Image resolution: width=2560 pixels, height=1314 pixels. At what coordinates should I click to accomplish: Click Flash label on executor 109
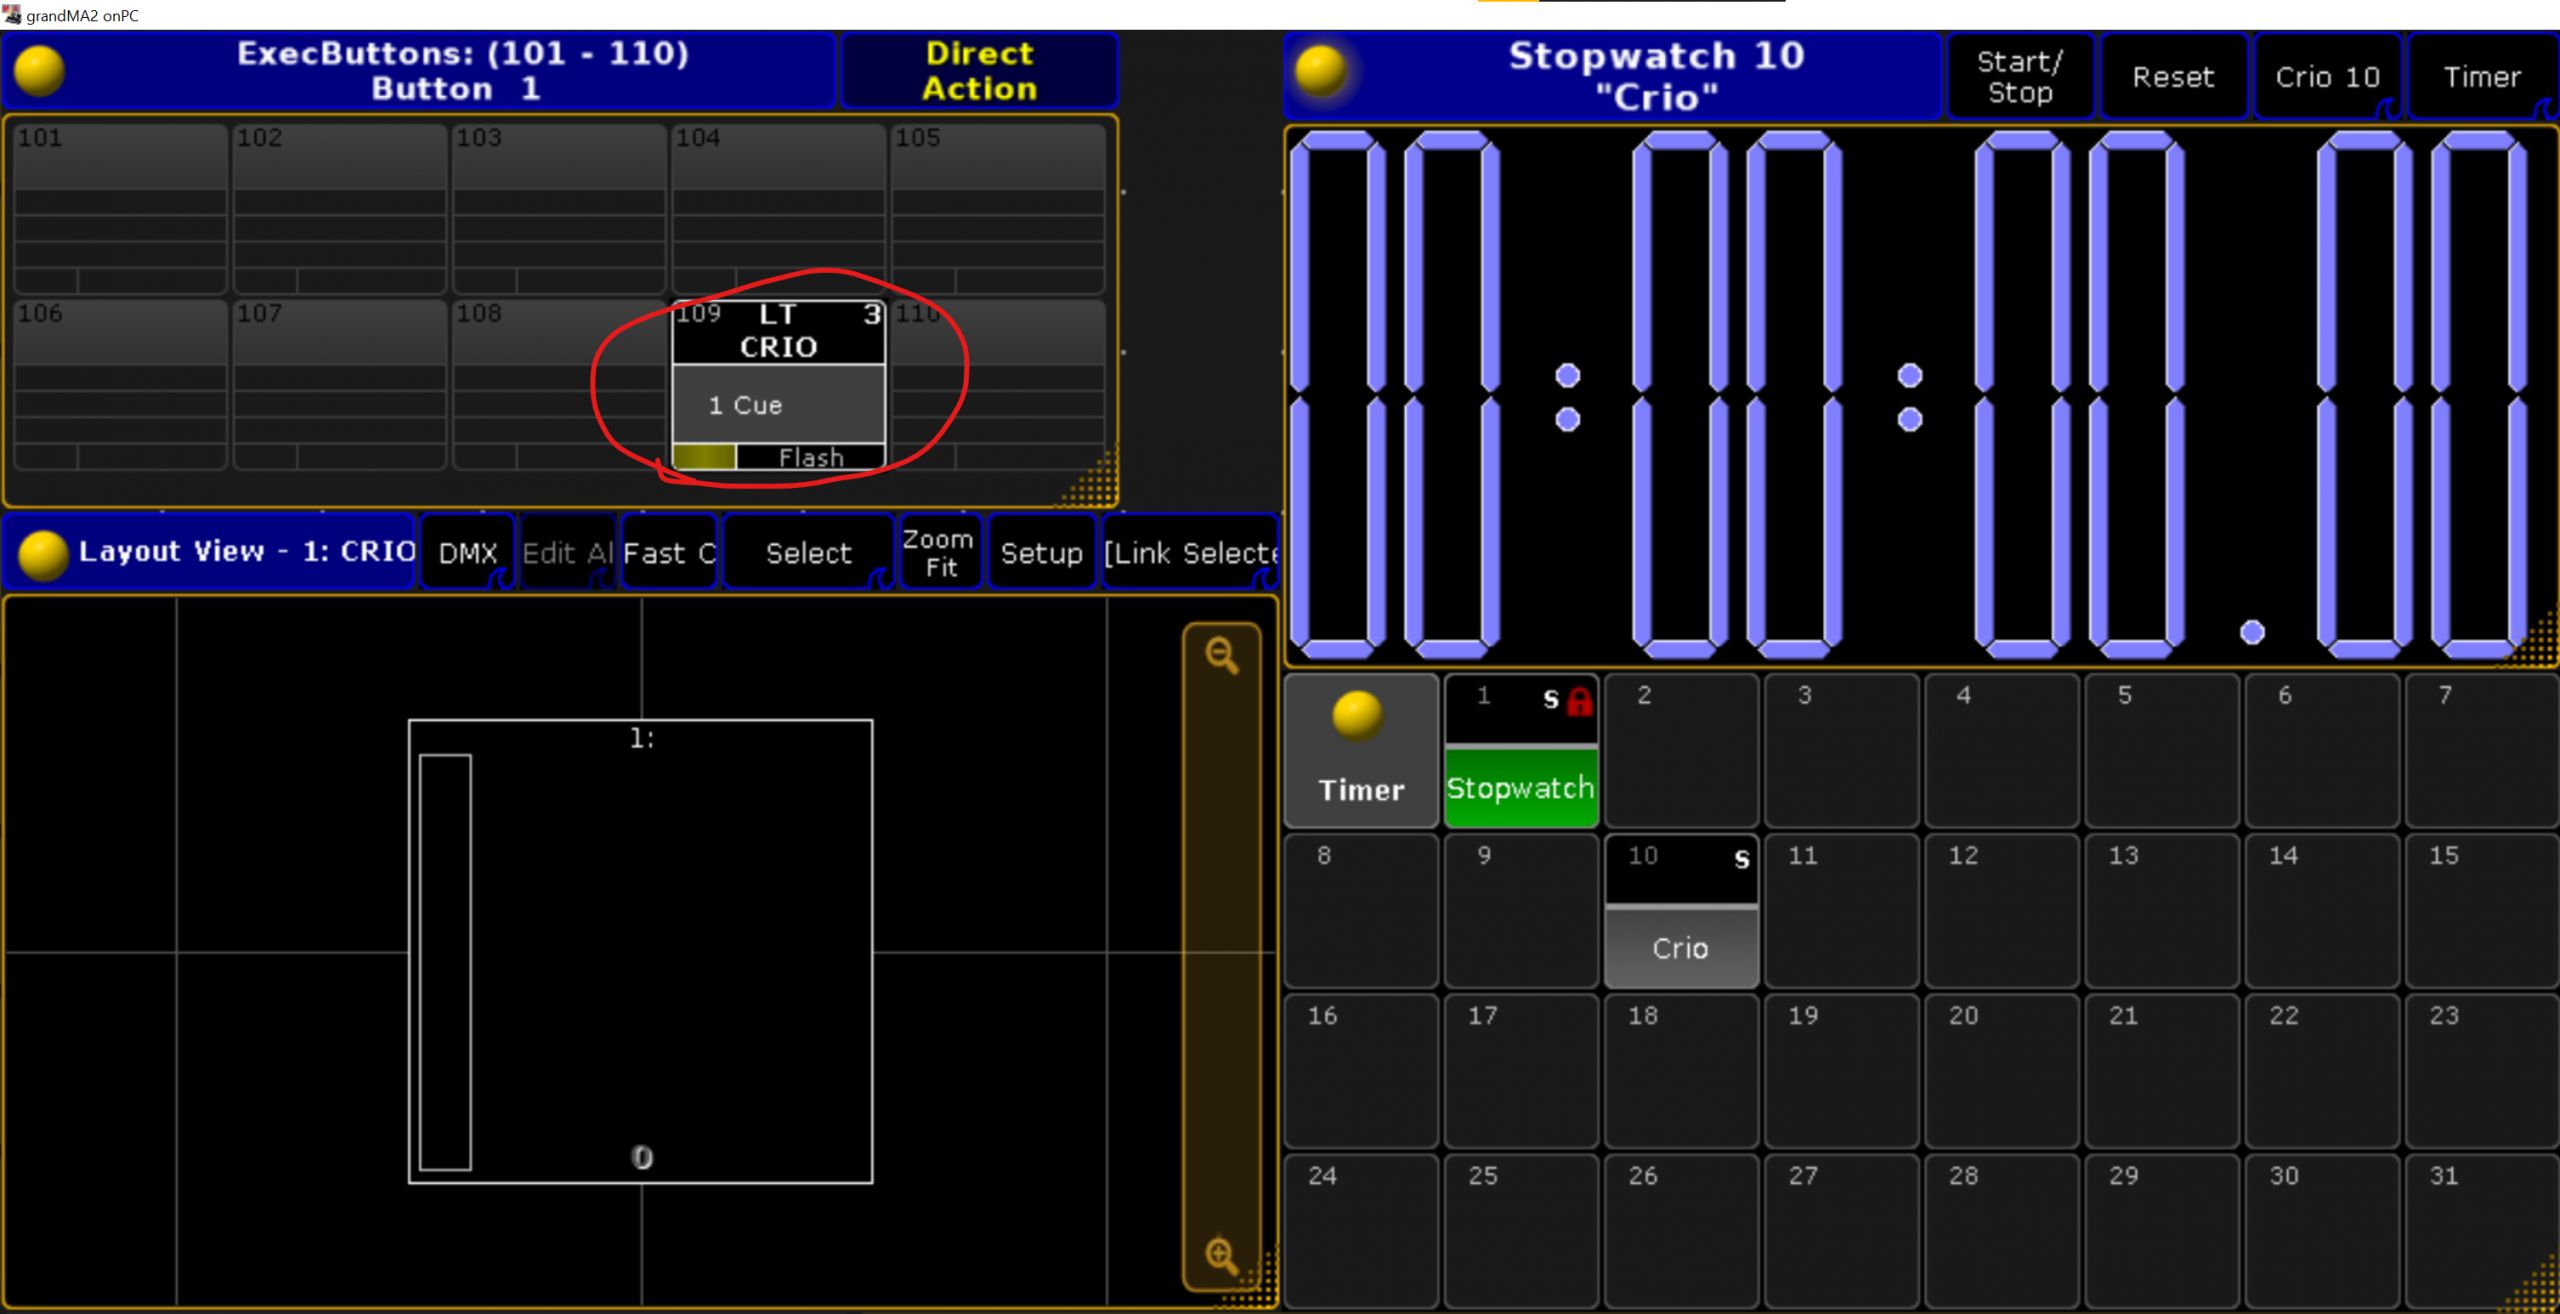click(811, 458)
